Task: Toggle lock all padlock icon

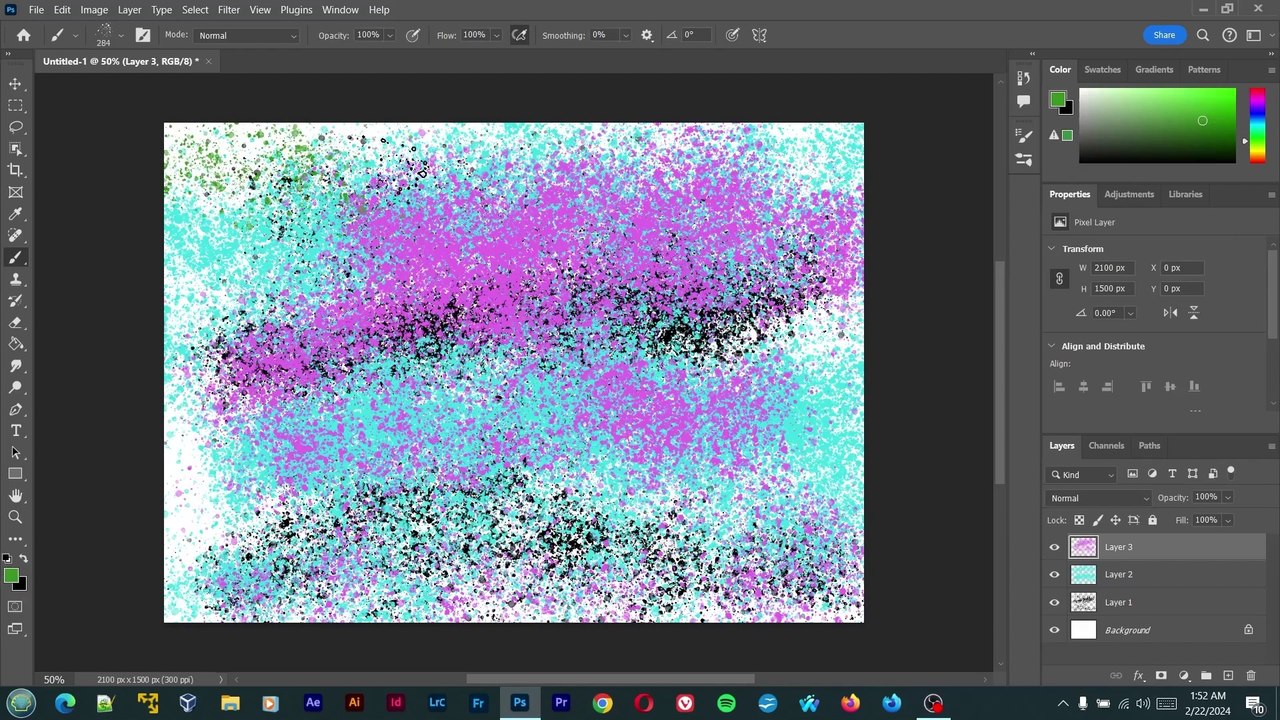Action: pyautogui.click(x=1152, y=520)
